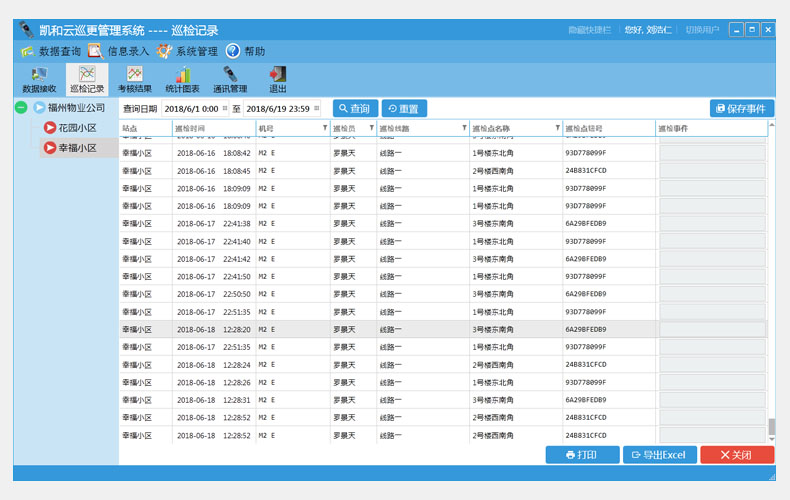Select the row timed 2018-06-18 12:28:31
Image resolution: width=790 pixels, height=500 pixels.
pyautogui.click(x=443, y=400)
